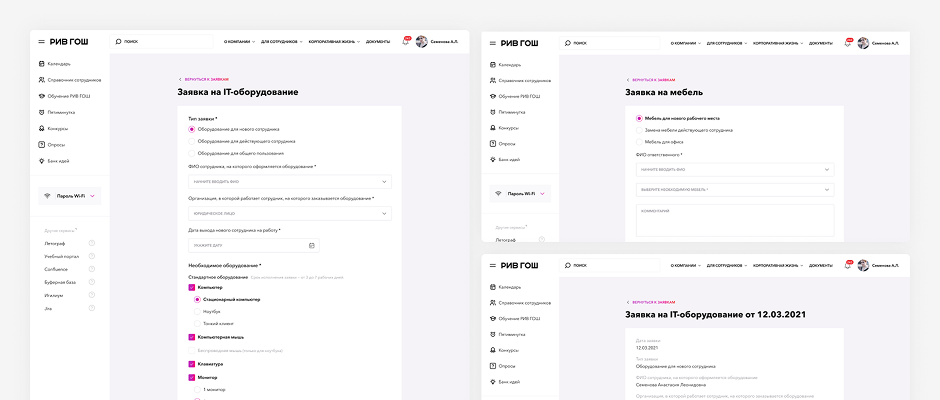
Task: Open Документы menu on the Заявка на мебель page
Action: click(x=820, y=43)
